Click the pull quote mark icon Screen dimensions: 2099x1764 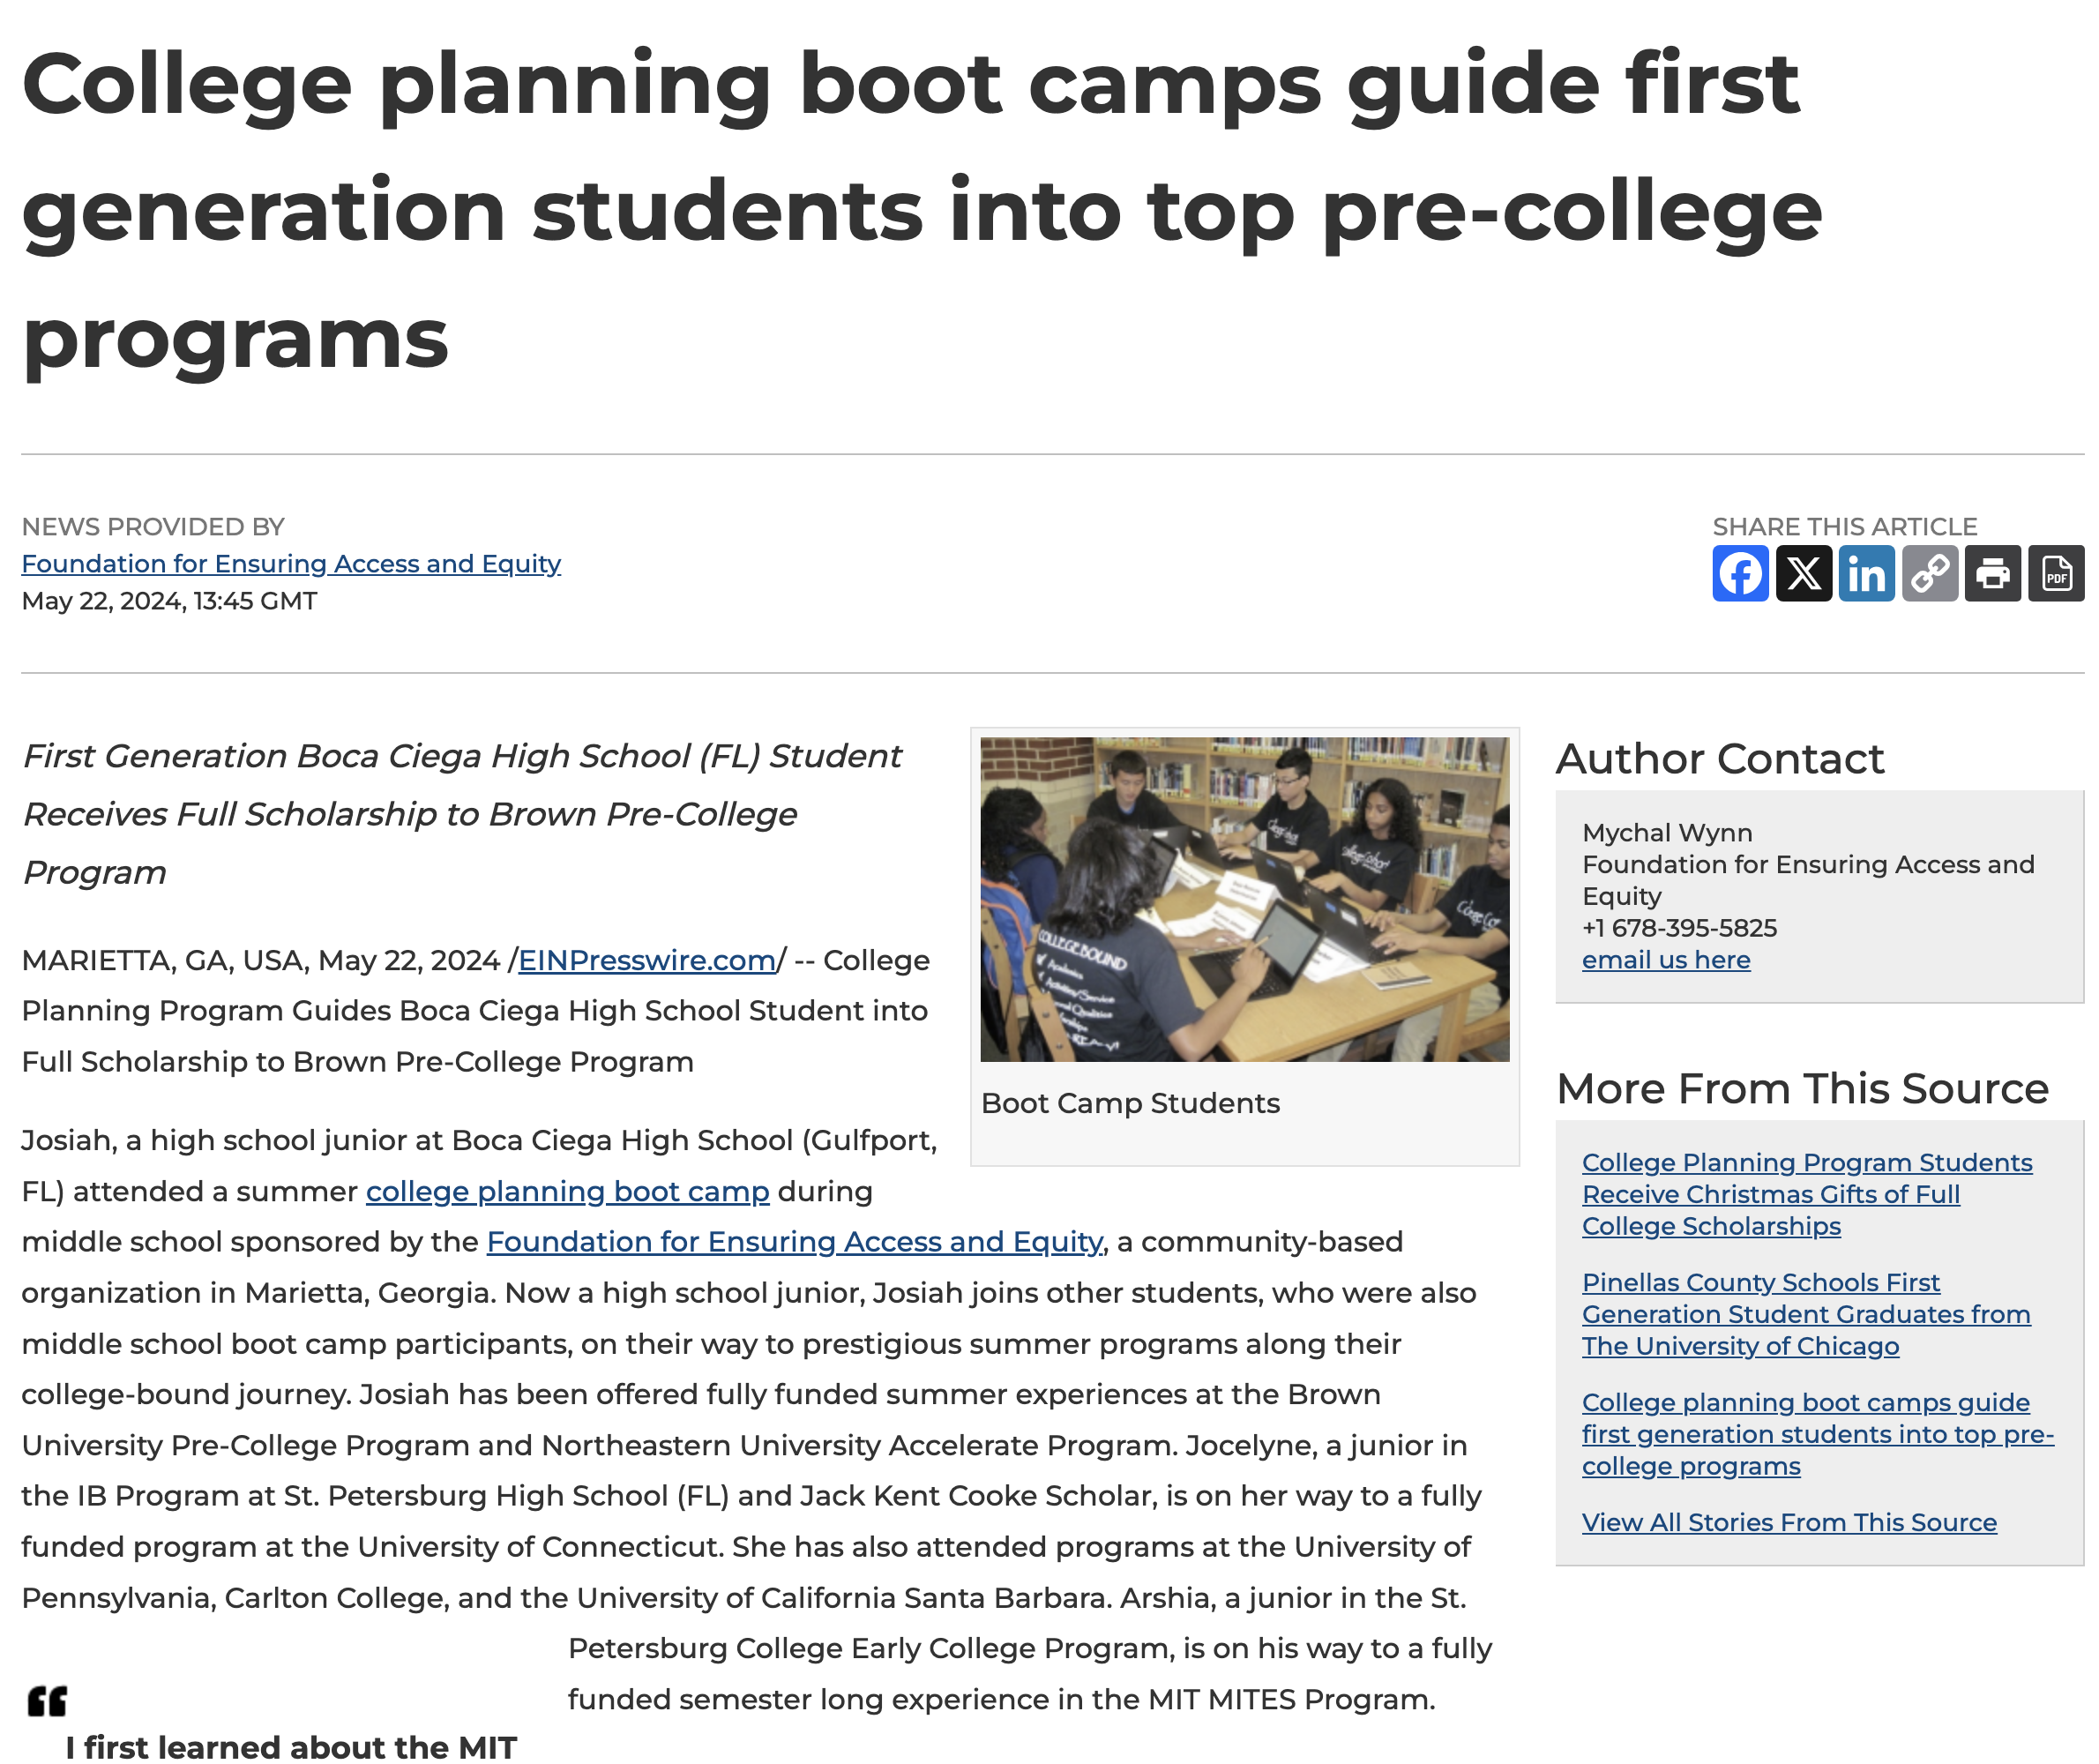pos(47,1700)
